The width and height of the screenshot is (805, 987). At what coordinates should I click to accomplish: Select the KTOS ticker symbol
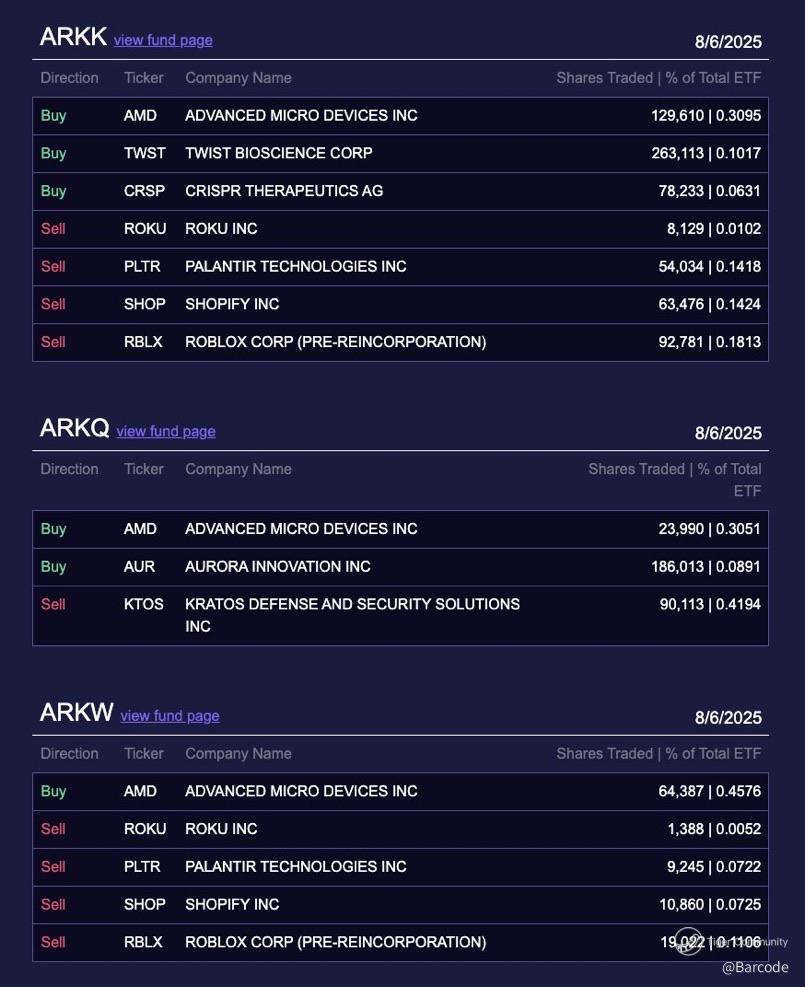[x=144, y=604]
